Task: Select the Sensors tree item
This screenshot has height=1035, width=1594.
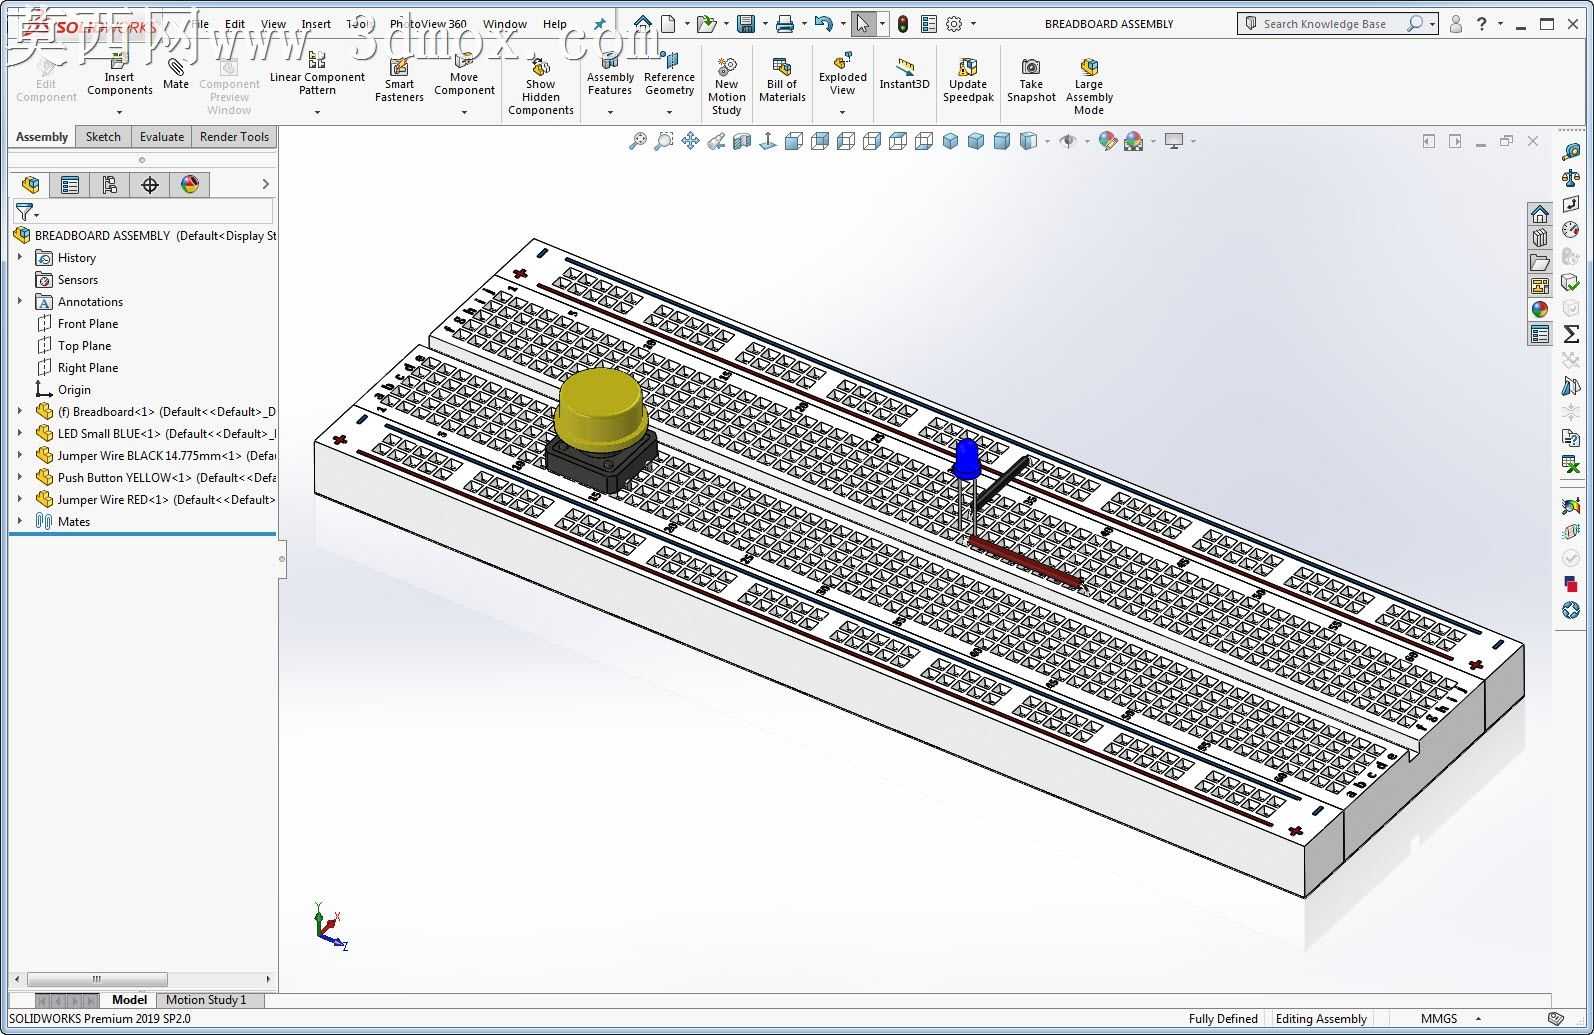Action: coord(78,279)
